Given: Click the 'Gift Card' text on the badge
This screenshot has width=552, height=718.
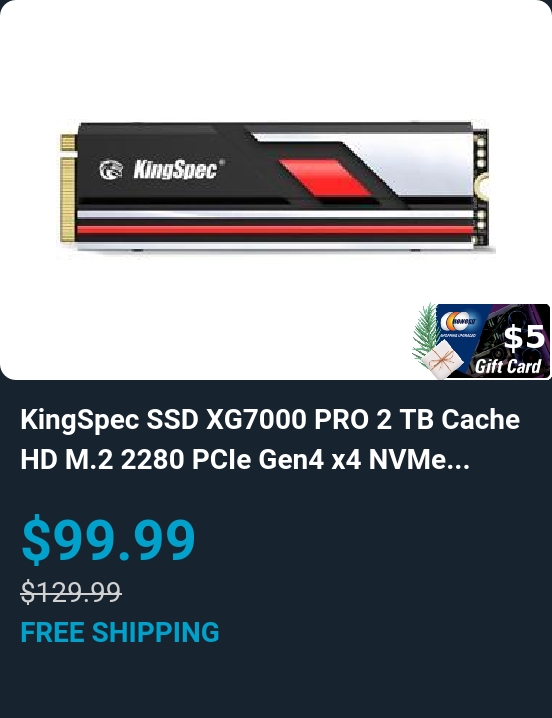Looking at the screenshot, I should coord(508,366).
